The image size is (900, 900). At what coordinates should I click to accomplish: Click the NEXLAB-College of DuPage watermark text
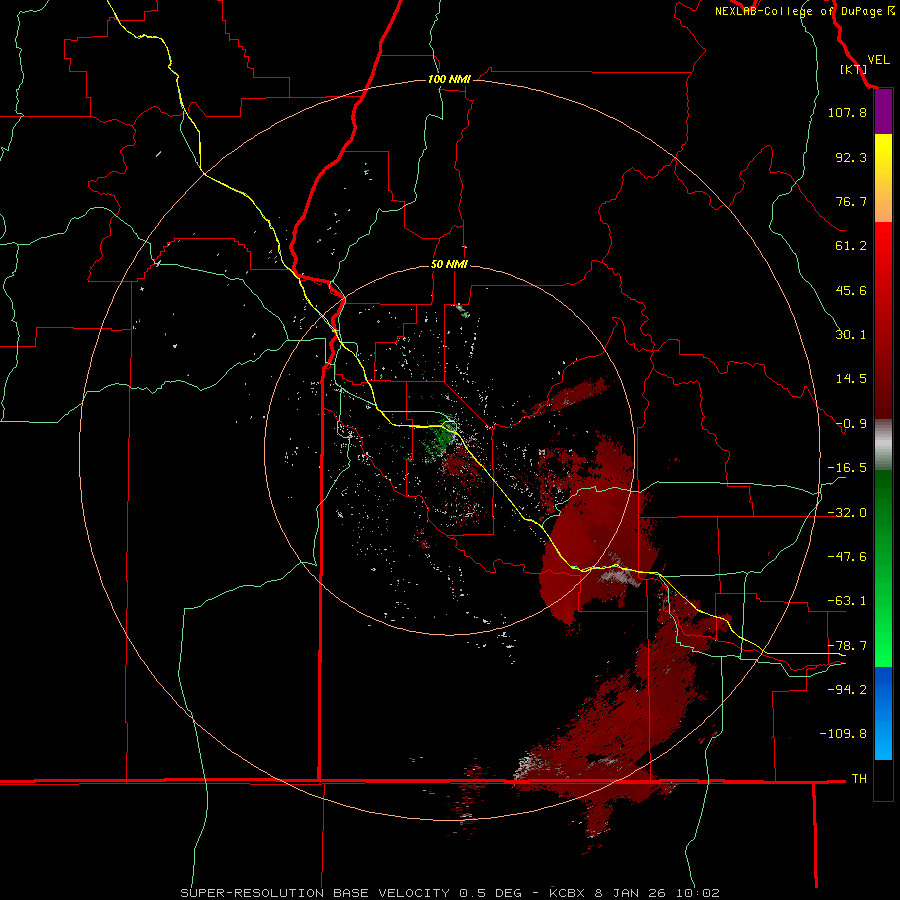[x=804, y=11]
